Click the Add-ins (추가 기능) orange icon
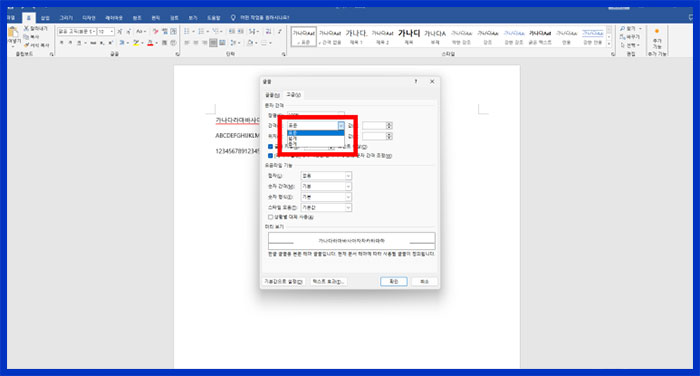Image resolution: width=700 pixels, height=376 pixels. pyautogui.click(x=657, y=31)
